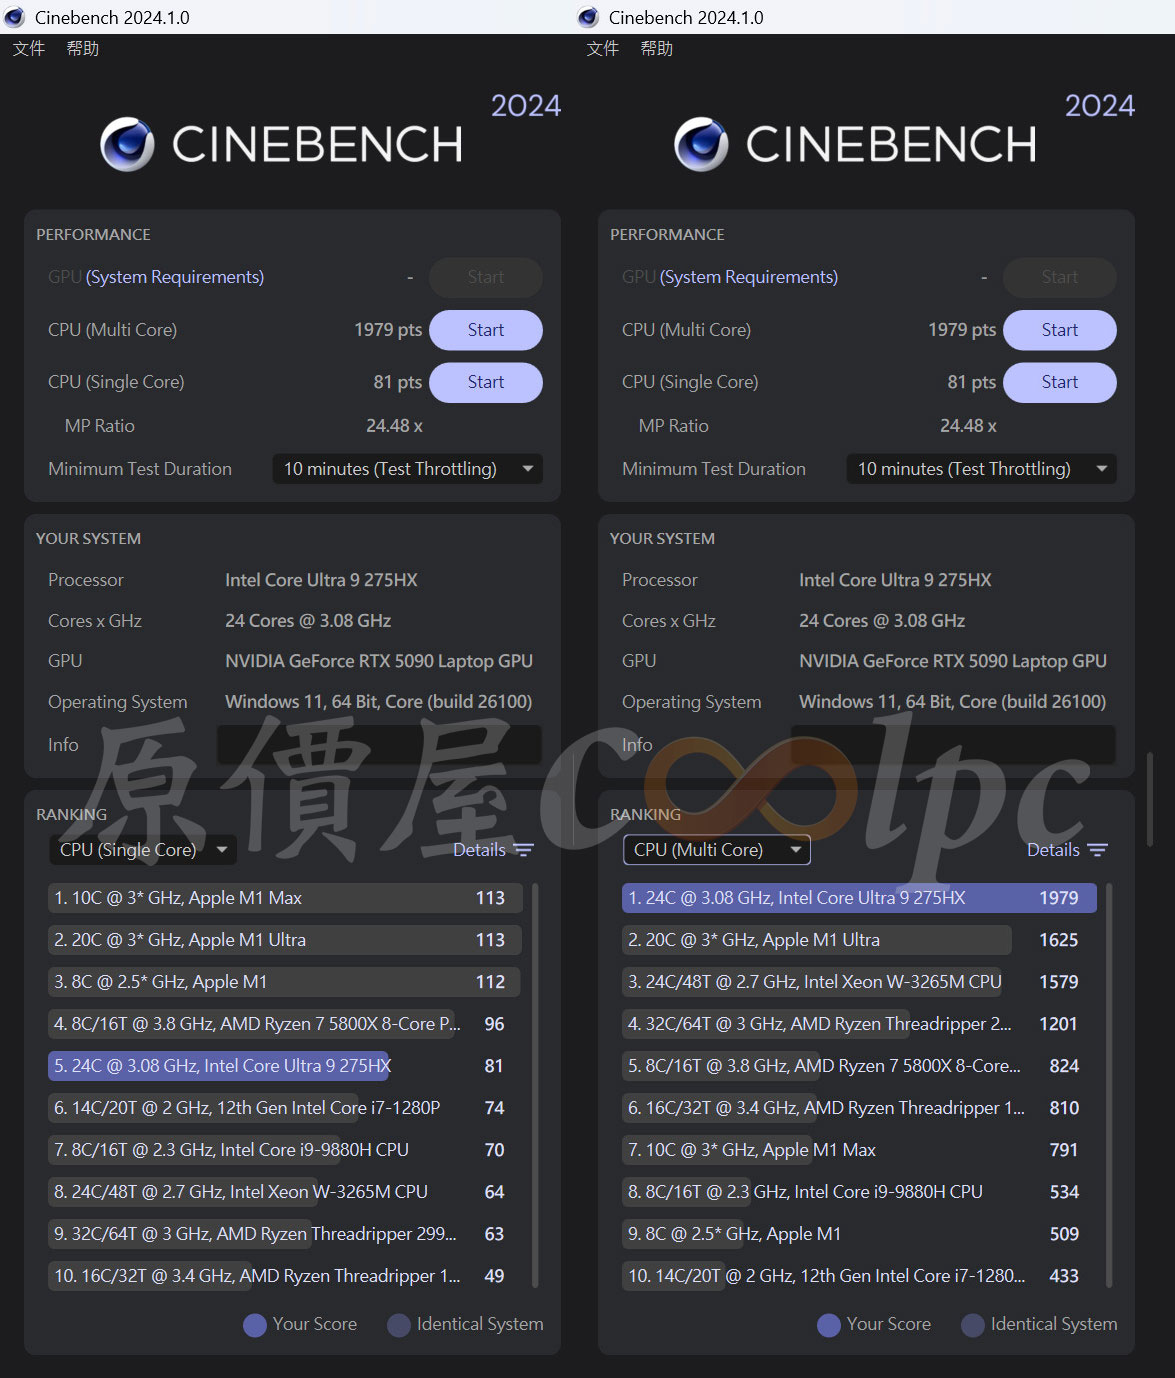Expand Minimum Test Duration dropdown in right window

click(x=982, y=469)
